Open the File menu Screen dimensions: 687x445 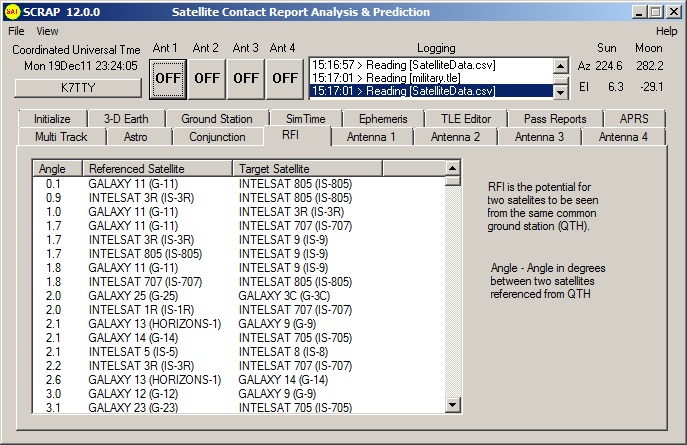[16, 31]
